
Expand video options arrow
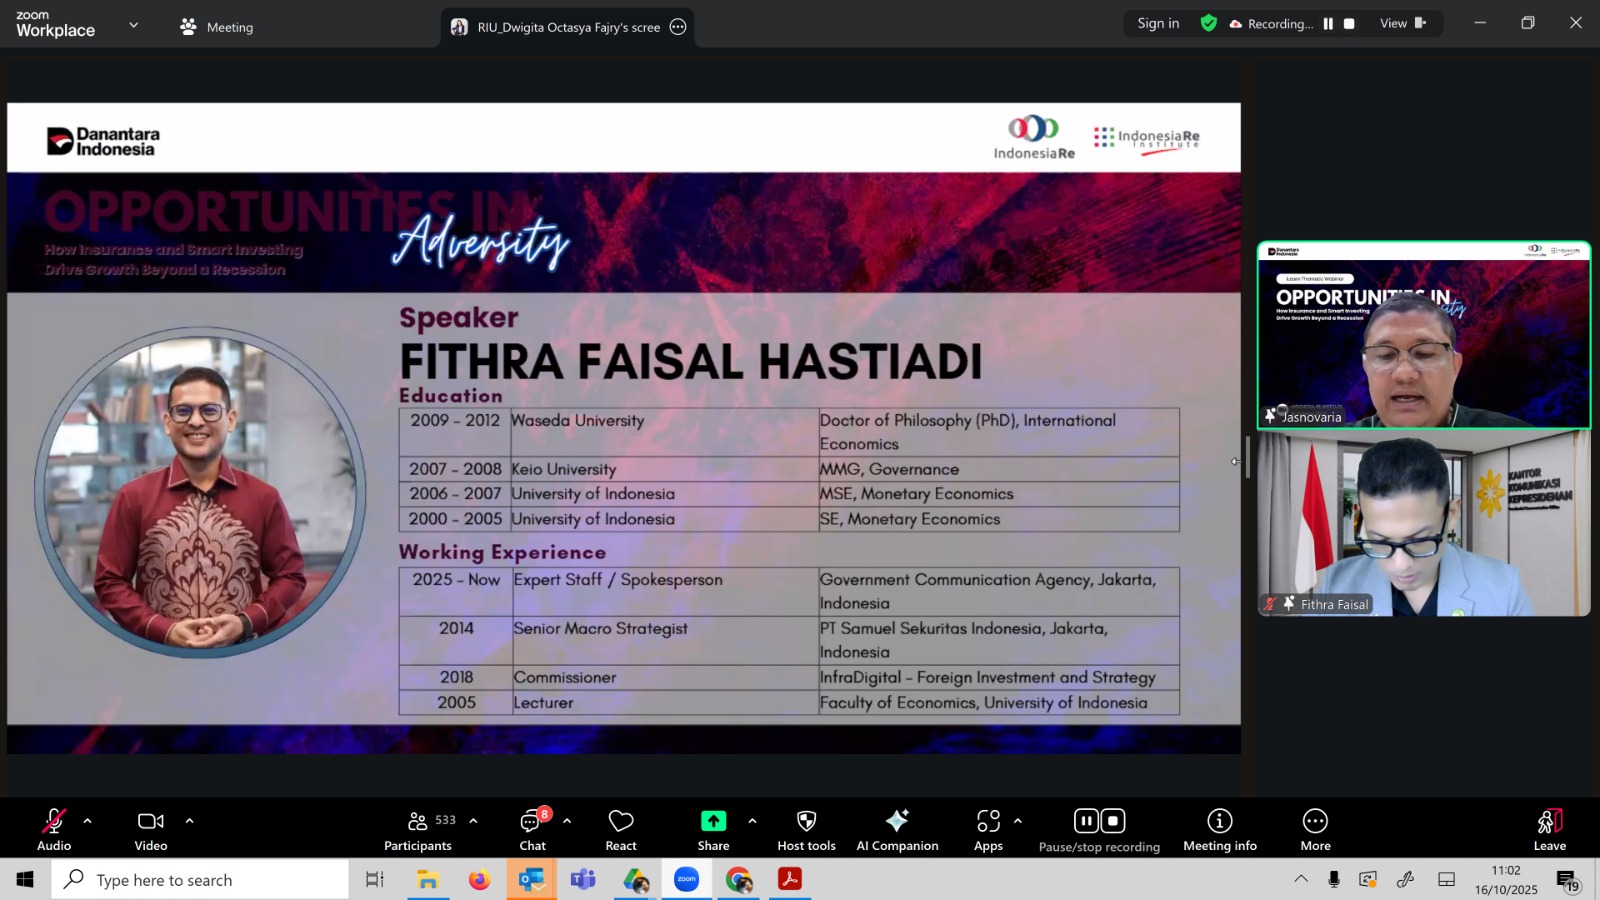click(189, 821)
